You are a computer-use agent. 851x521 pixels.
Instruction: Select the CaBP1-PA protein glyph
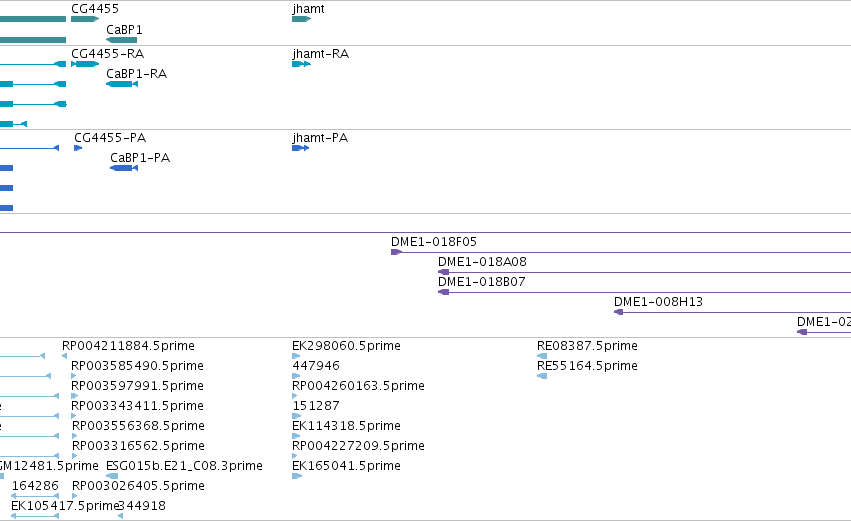point(124,168)
